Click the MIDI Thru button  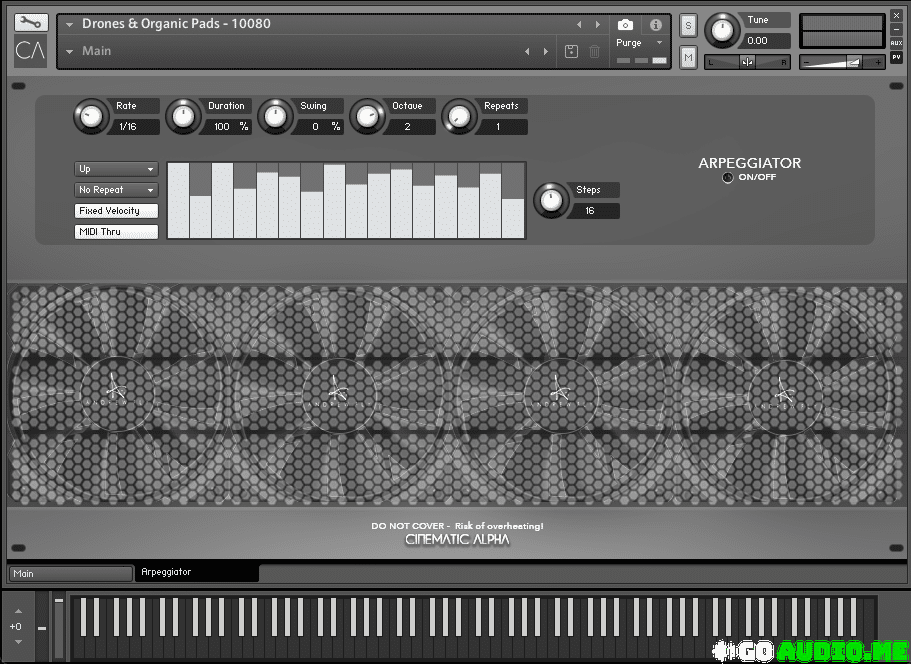tap(116, 232)
